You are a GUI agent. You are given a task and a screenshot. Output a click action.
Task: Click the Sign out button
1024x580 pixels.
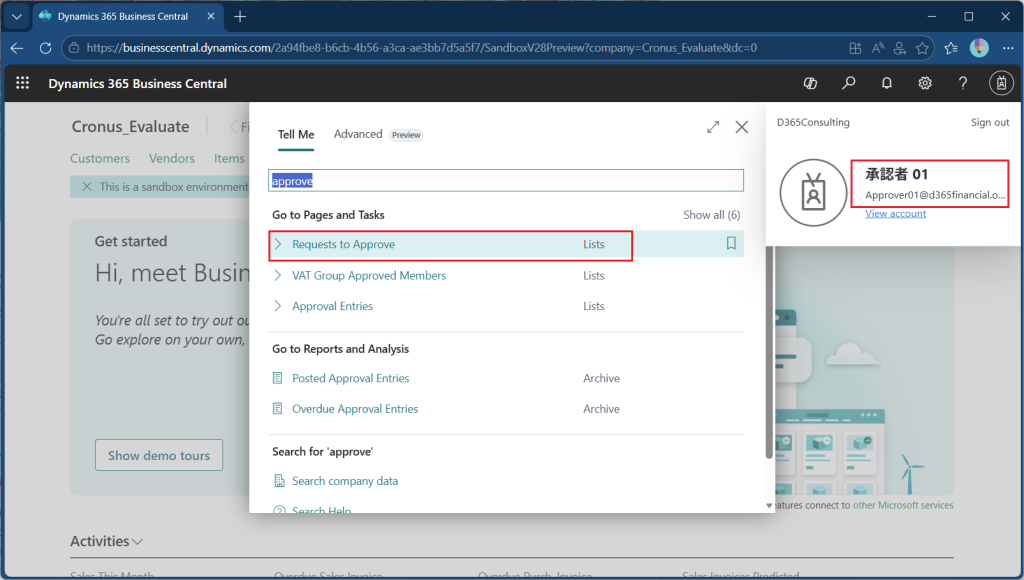[x=989, y=122]
